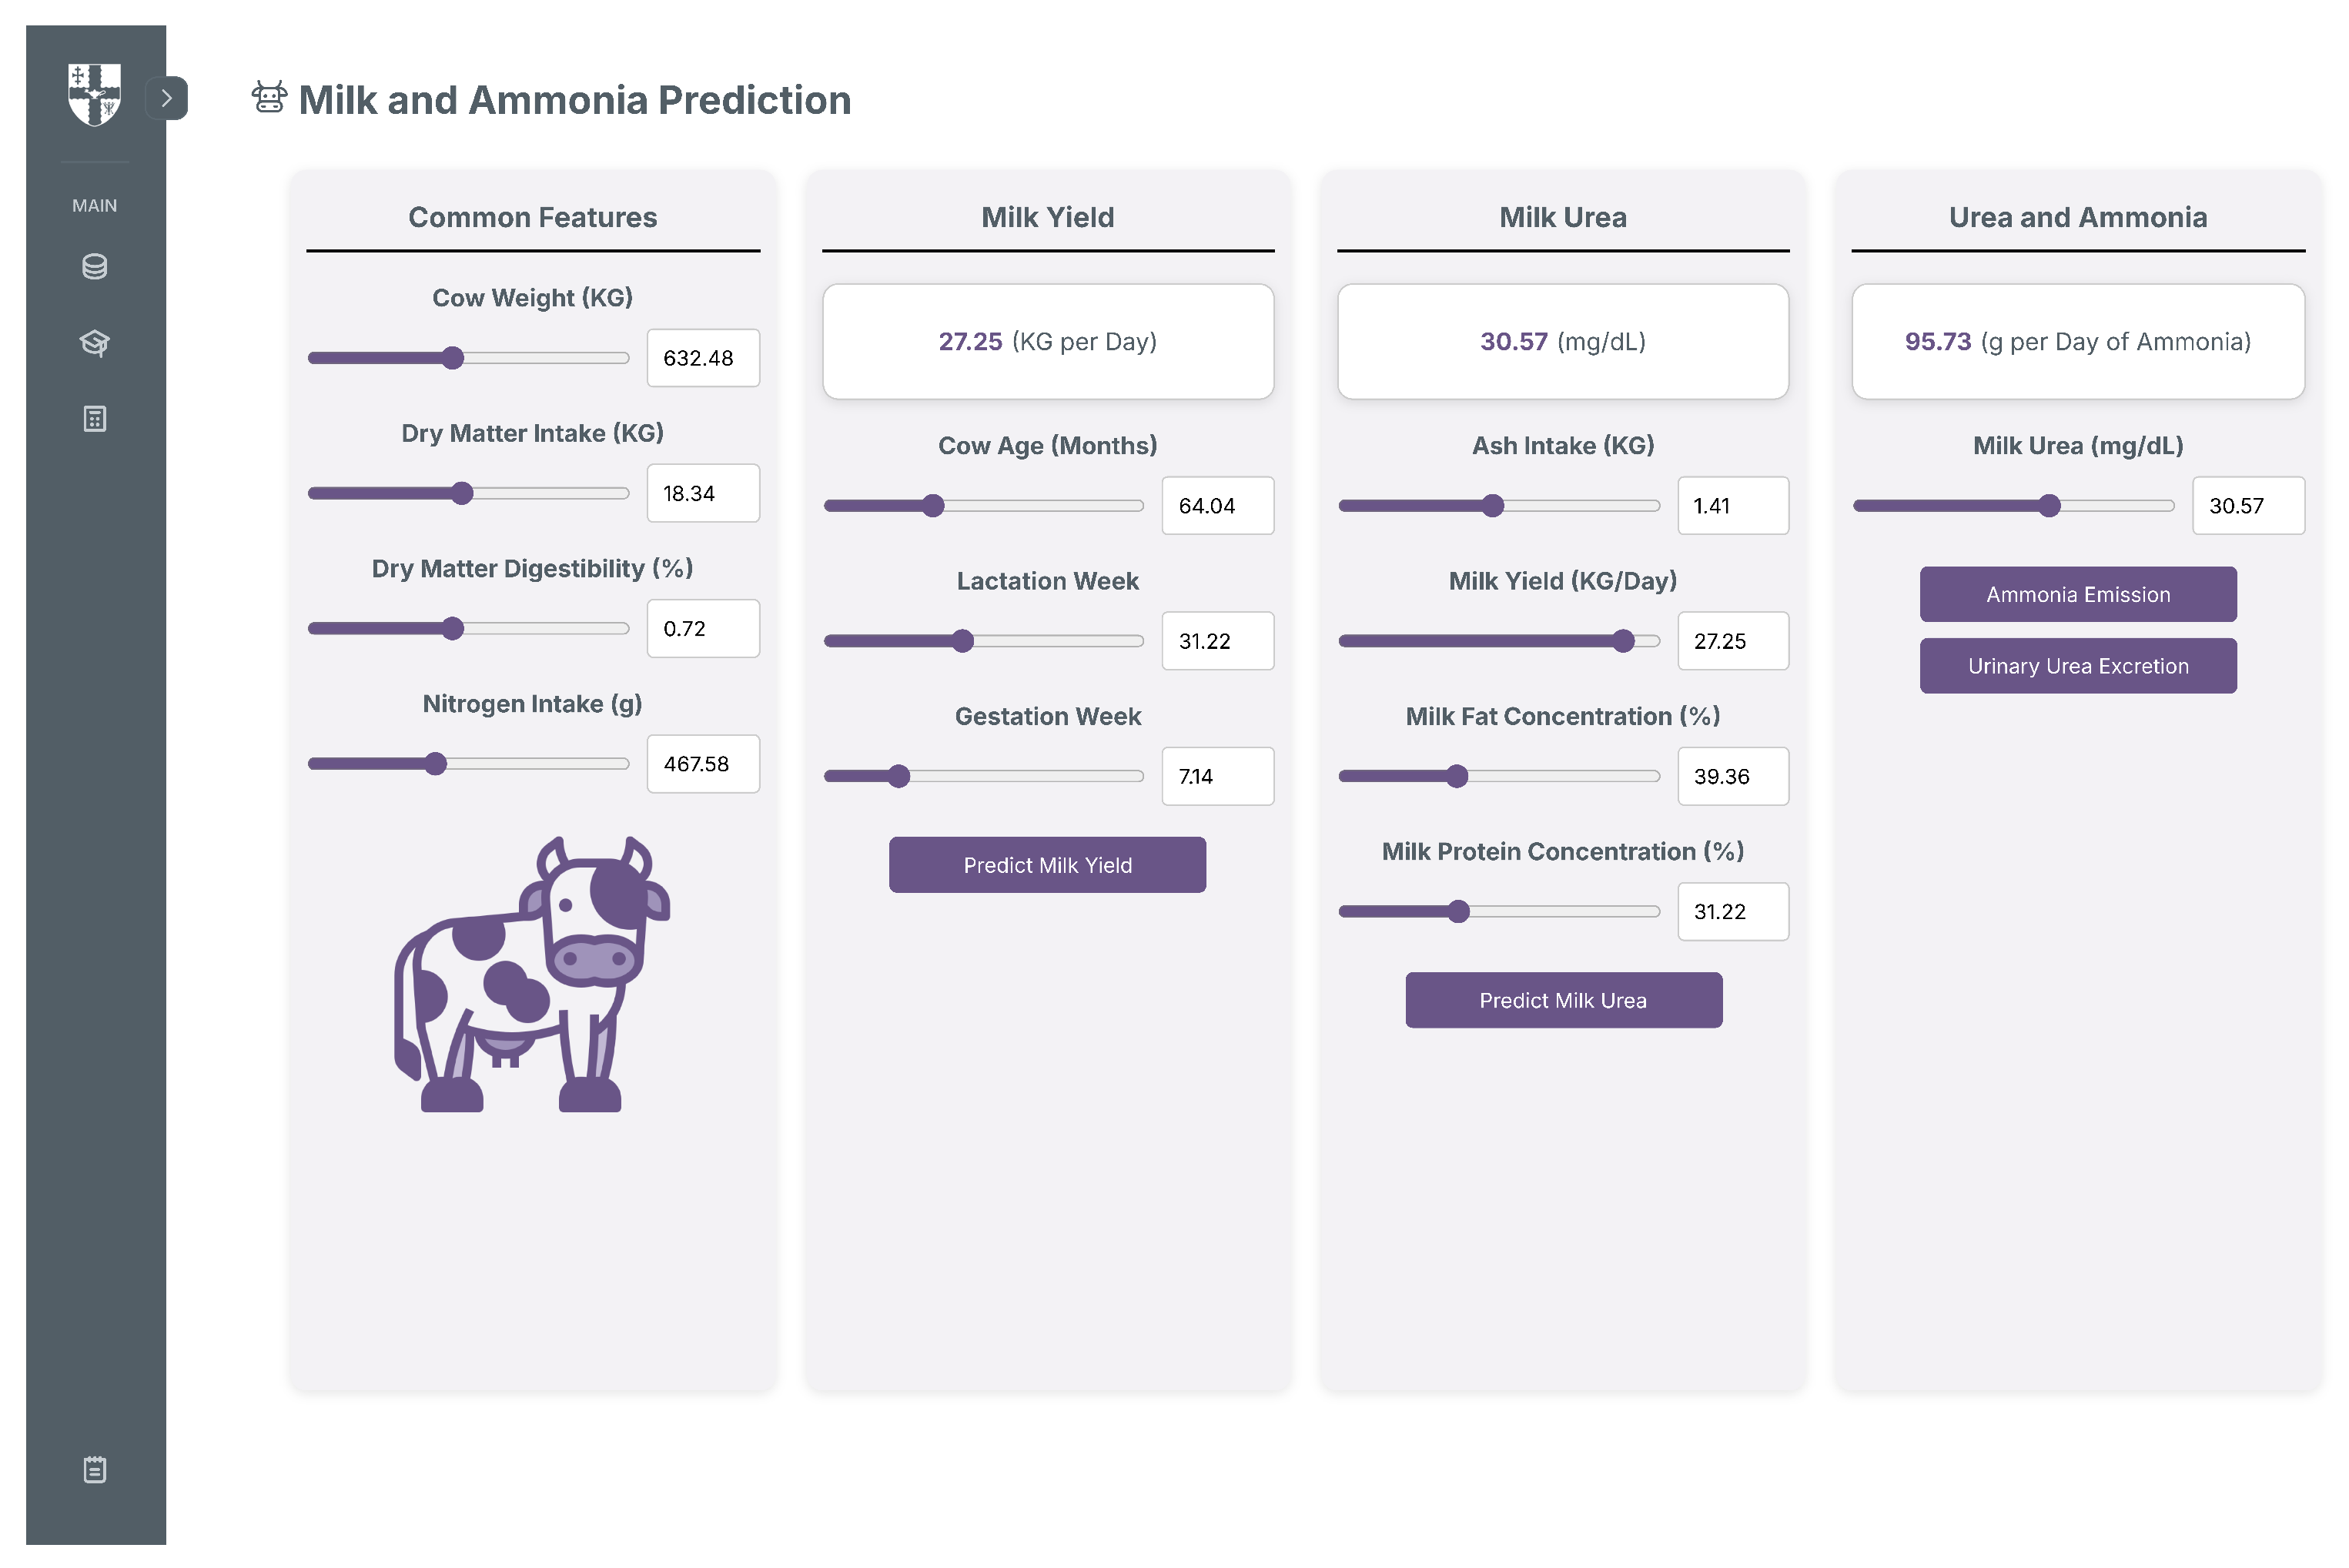This screenshot has width=2349, height=1568.
Task: Focus the Cow Age (Months) input box
Action: [x=1217, y=506]
